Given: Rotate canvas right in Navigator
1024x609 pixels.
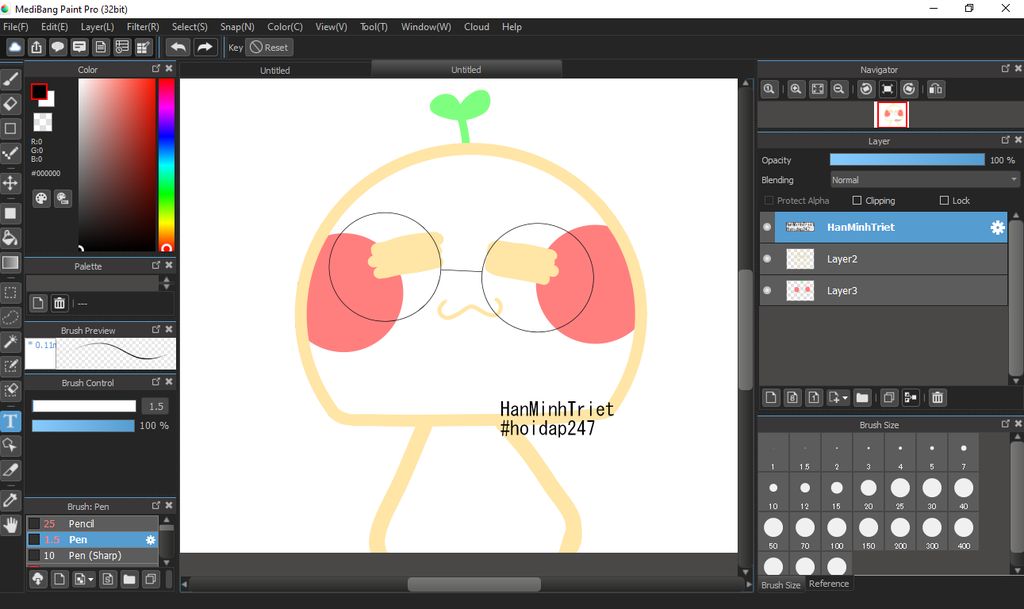Looking at the screenshot, I should tap(908, 89).
